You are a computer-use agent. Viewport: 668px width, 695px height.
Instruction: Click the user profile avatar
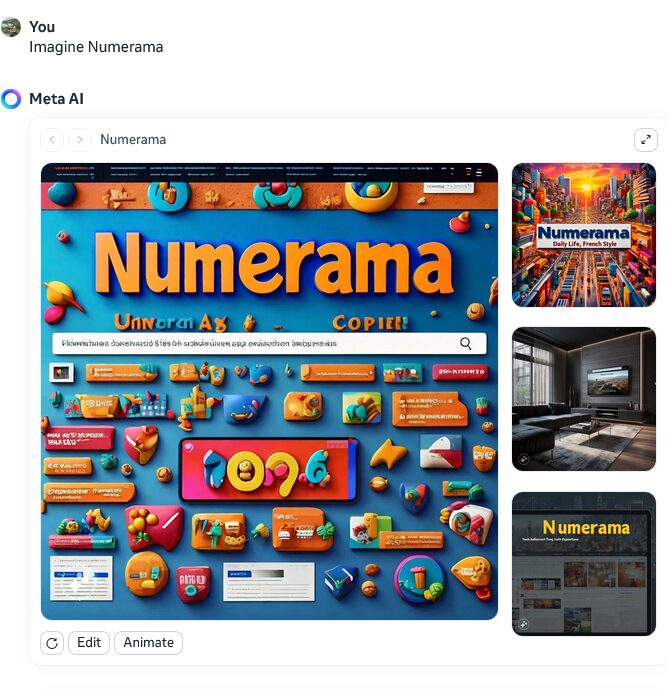pos(11,27)
